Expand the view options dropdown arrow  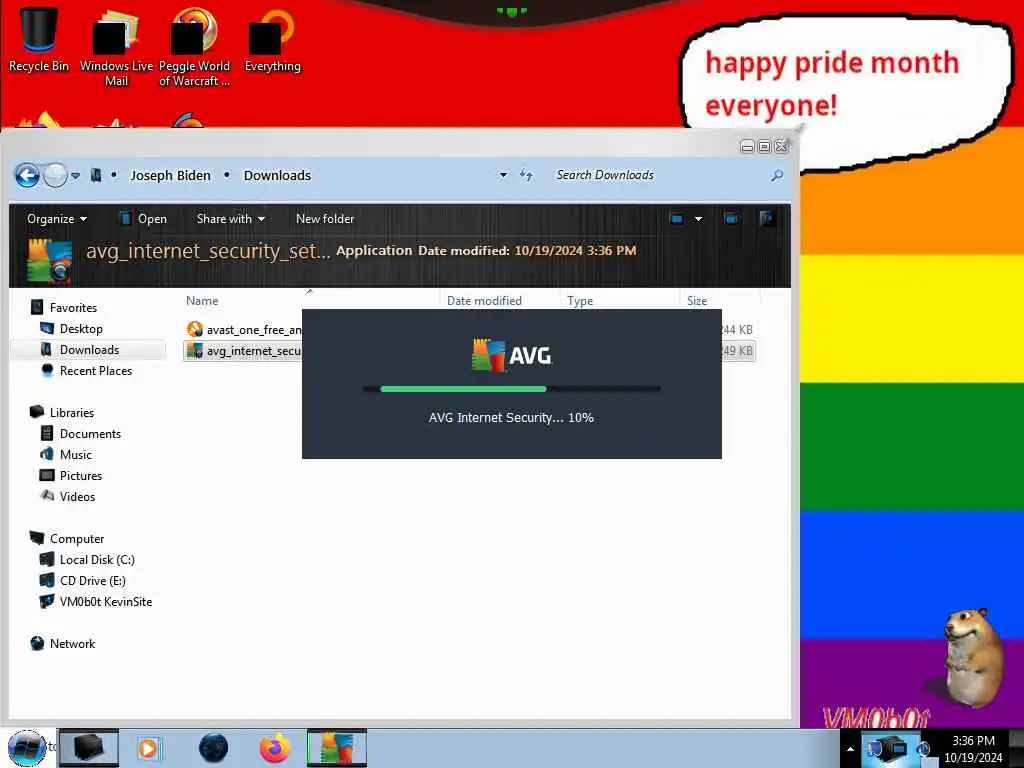point(698,219)
